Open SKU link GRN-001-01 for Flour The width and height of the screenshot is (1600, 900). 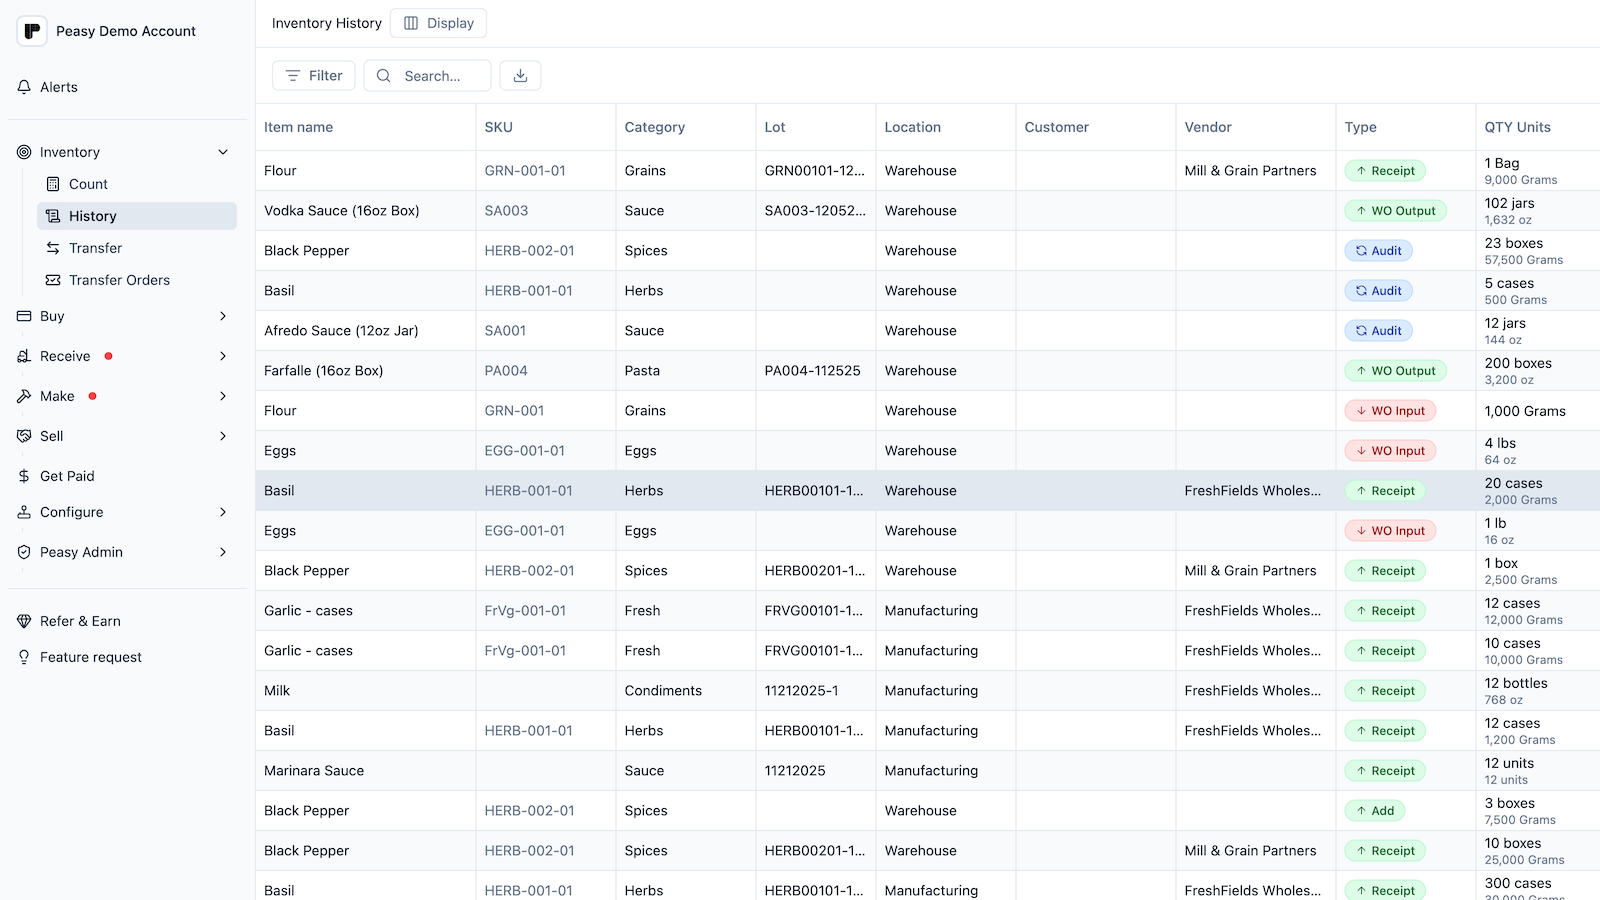524,170
